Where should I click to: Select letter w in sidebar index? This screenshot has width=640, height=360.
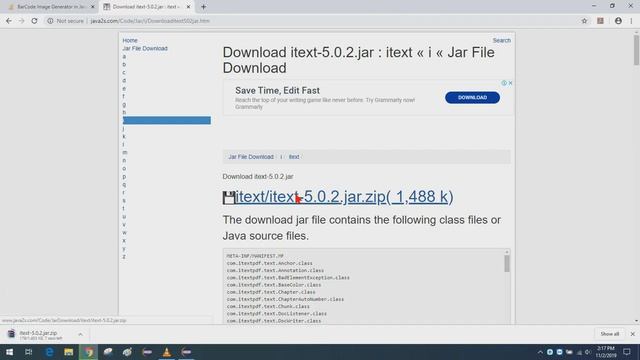click(124, 233)
